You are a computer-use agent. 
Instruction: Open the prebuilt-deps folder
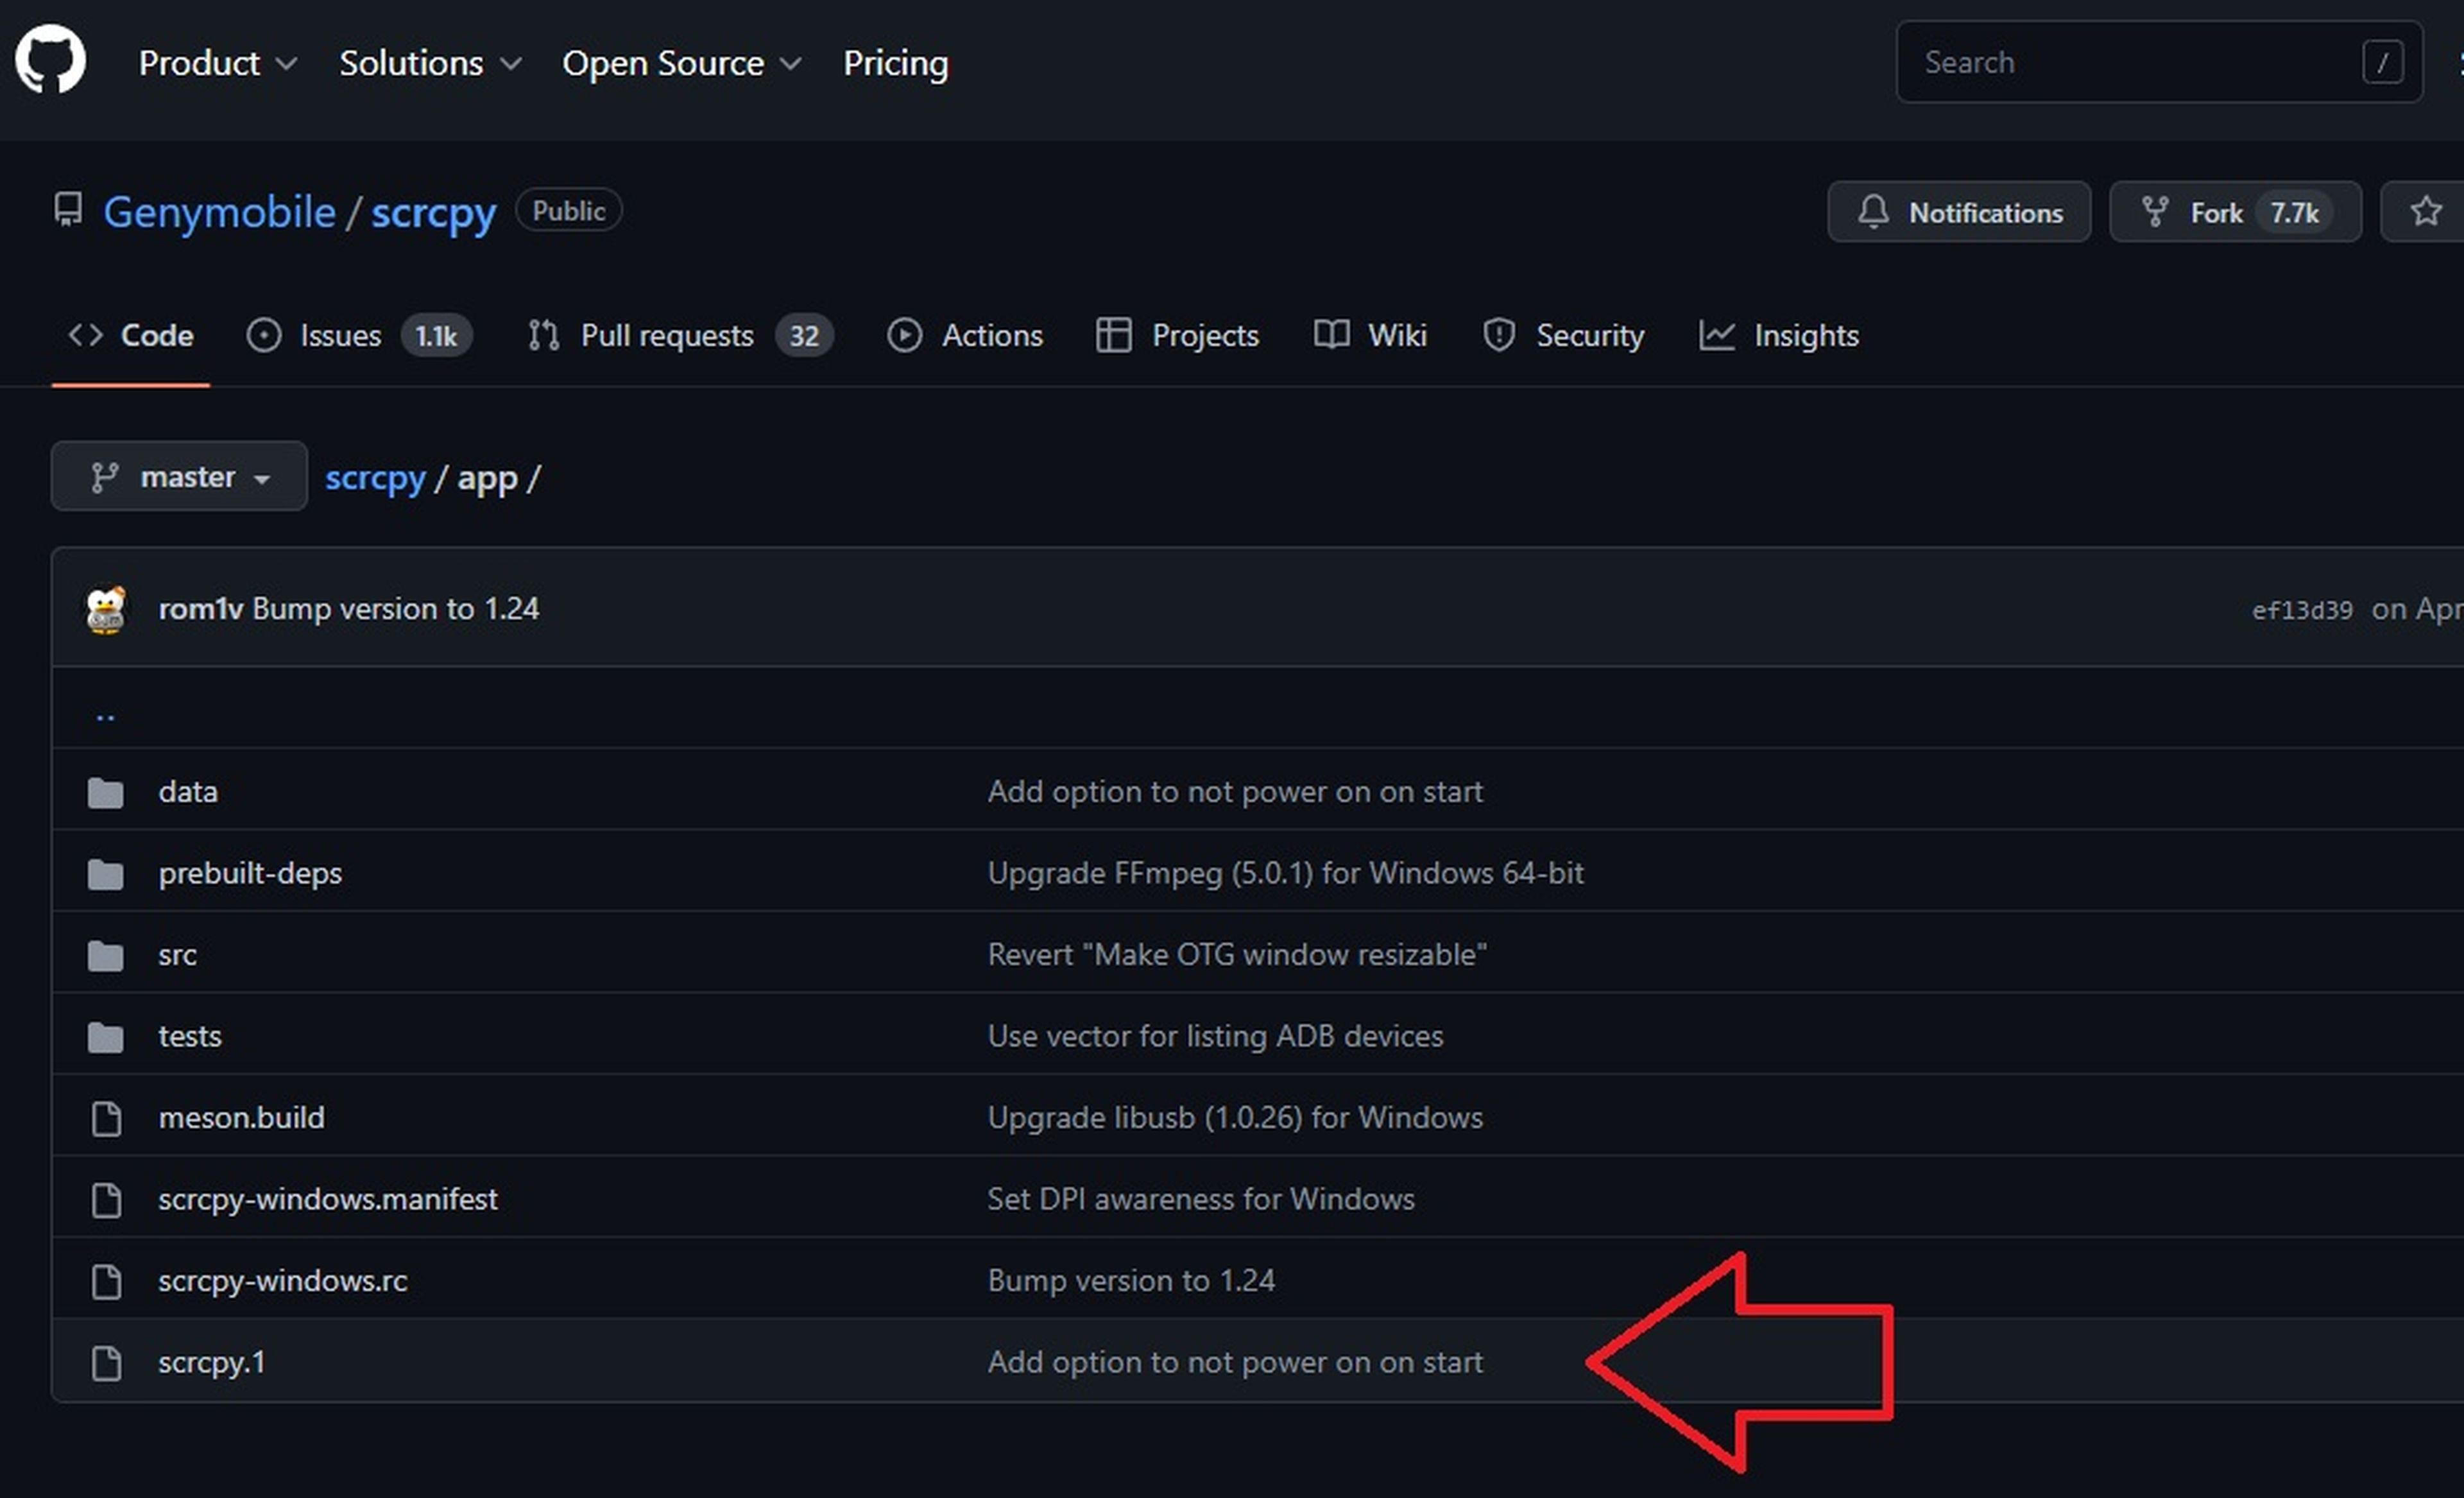(x=250, y=873)
